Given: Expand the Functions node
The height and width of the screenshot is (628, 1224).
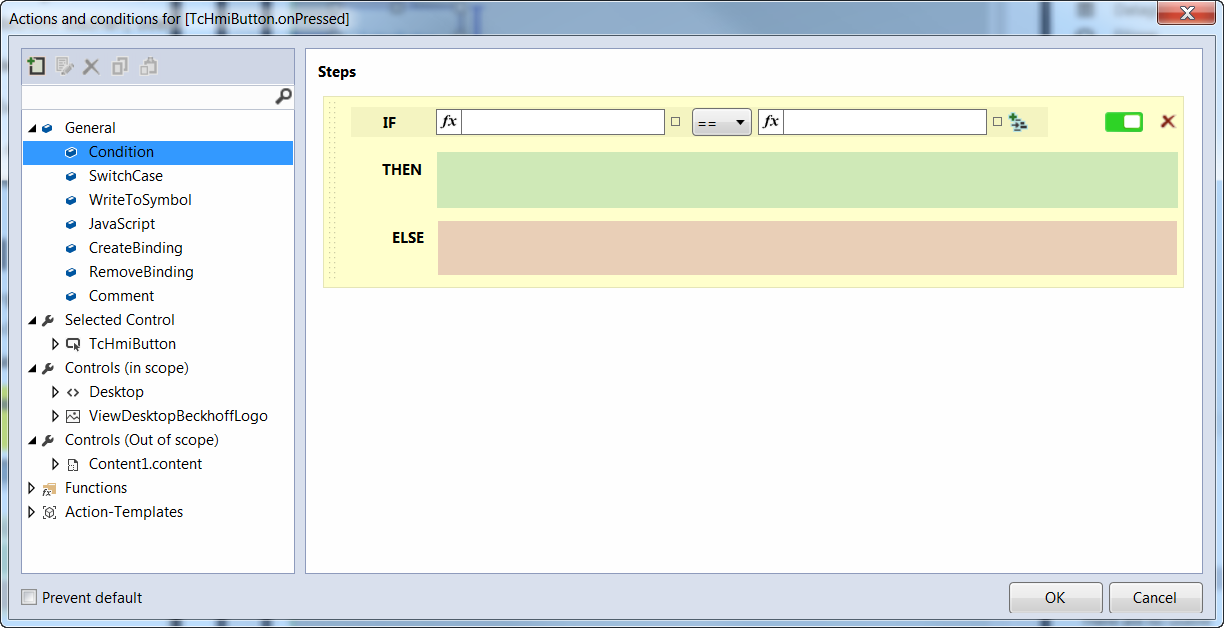Looking at the screenshot, I should click(x=32, y=488).
